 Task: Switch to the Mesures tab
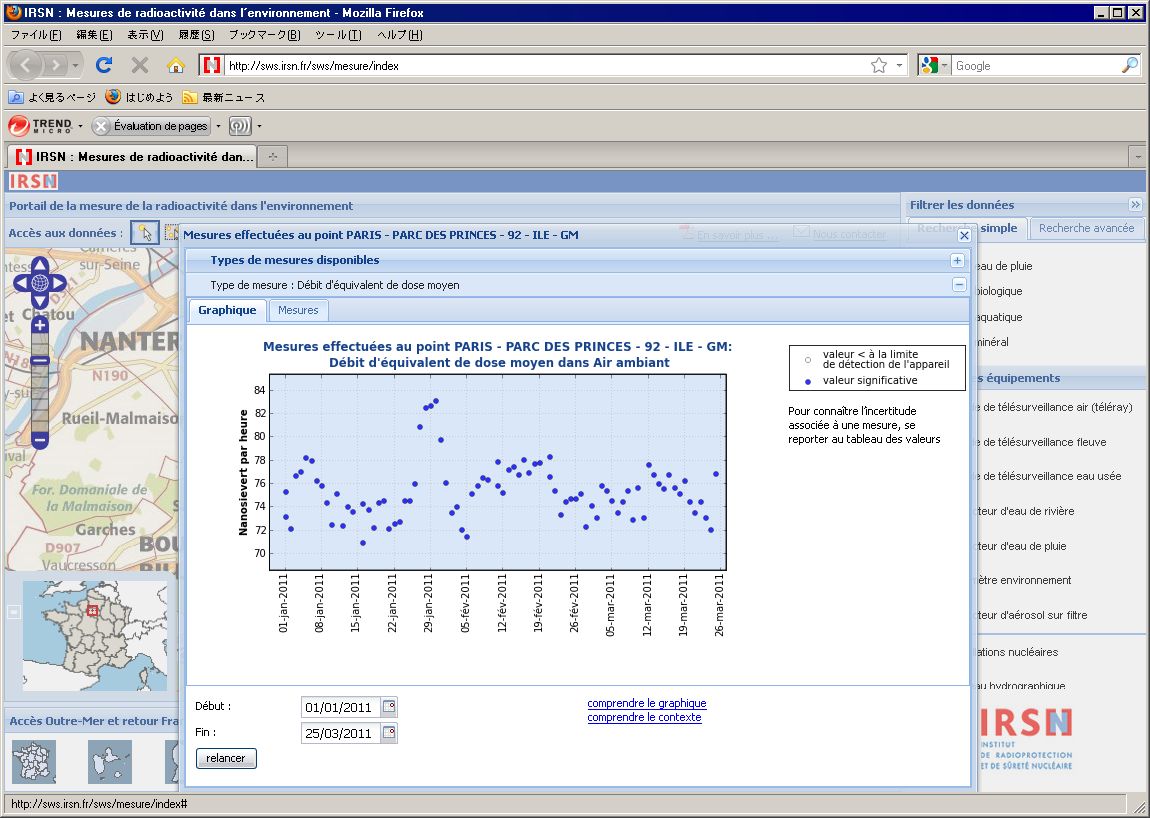298,310
